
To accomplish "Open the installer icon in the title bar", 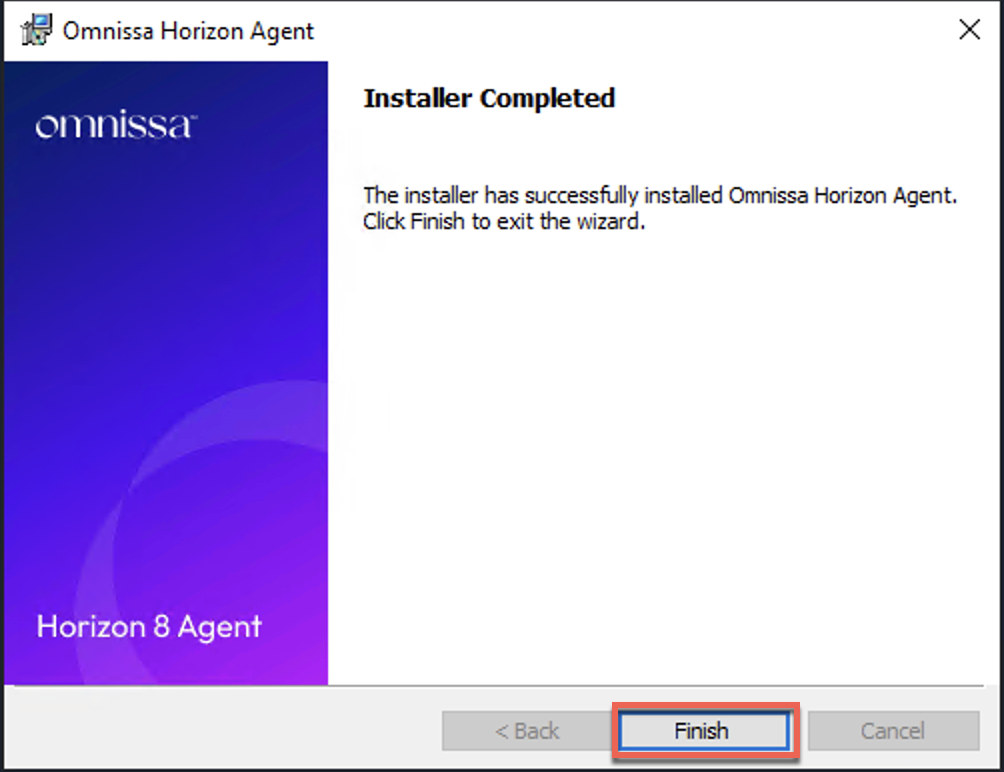I will coord(36,30).
